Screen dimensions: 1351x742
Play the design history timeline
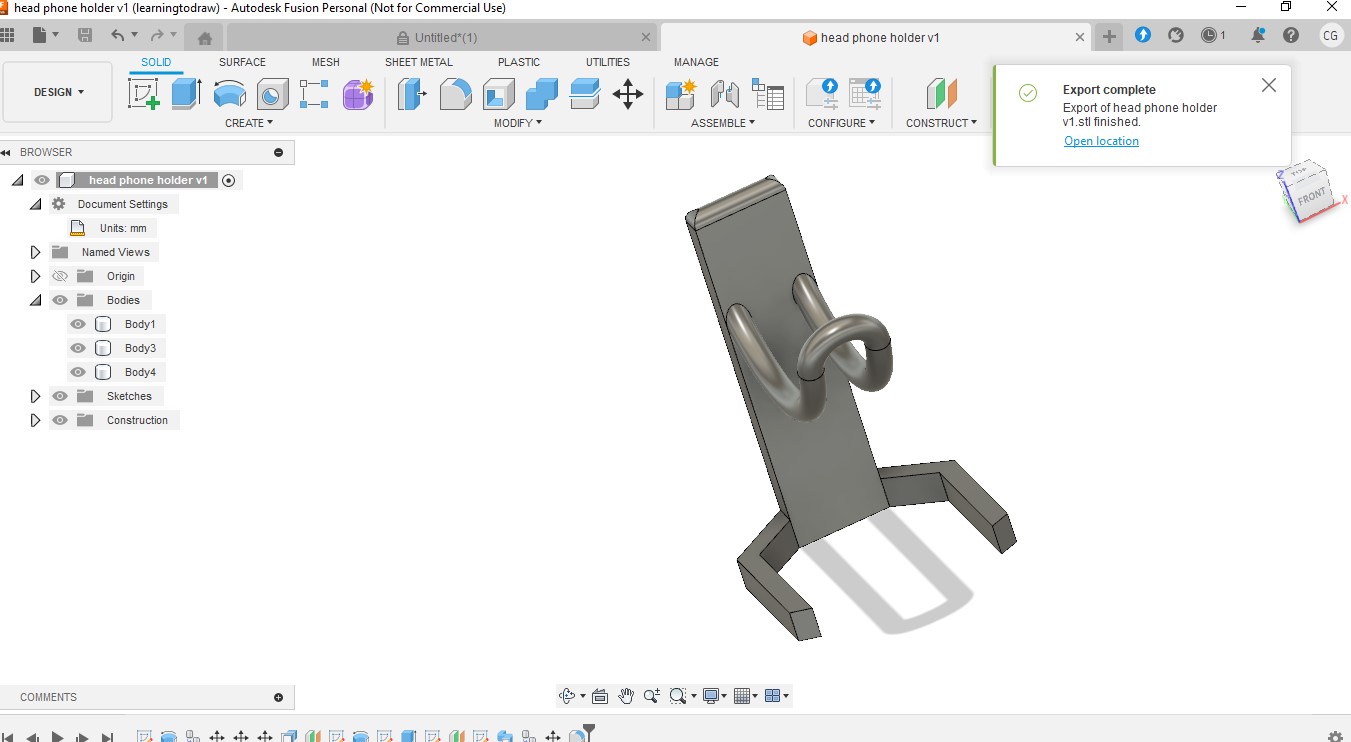pyautogui.click(x=58, y=737)
